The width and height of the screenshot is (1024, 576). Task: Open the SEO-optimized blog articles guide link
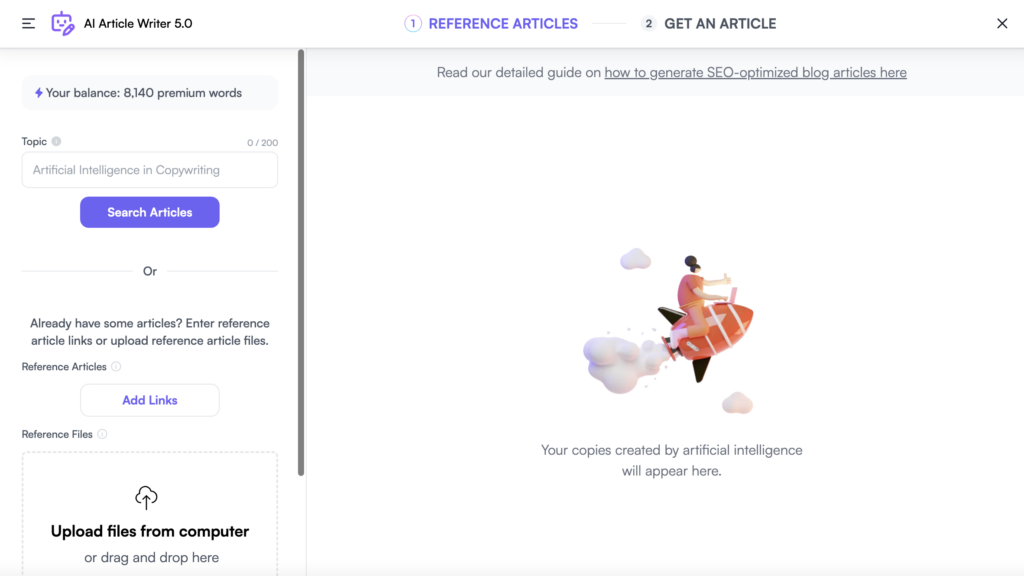coord(755,72)
